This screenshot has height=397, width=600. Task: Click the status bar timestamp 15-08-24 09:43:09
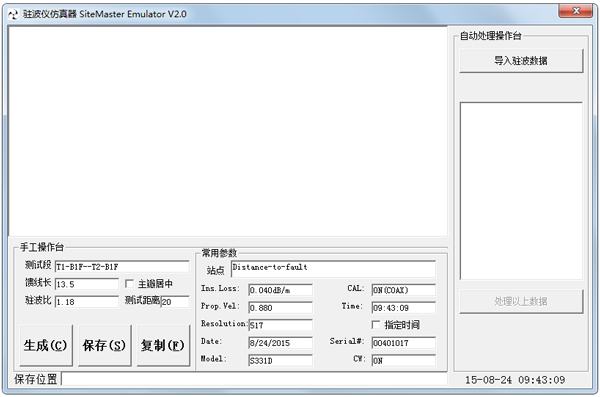(x=515, y=380)
